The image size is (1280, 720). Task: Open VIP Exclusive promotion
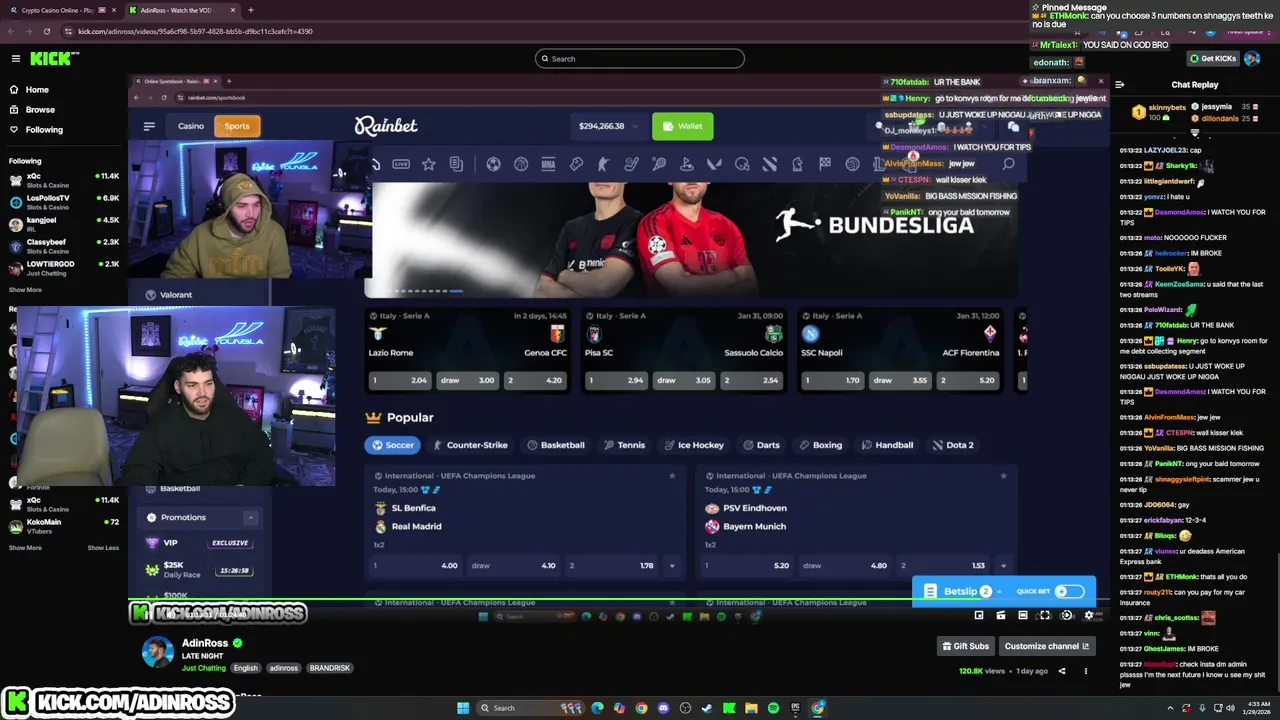198,543
